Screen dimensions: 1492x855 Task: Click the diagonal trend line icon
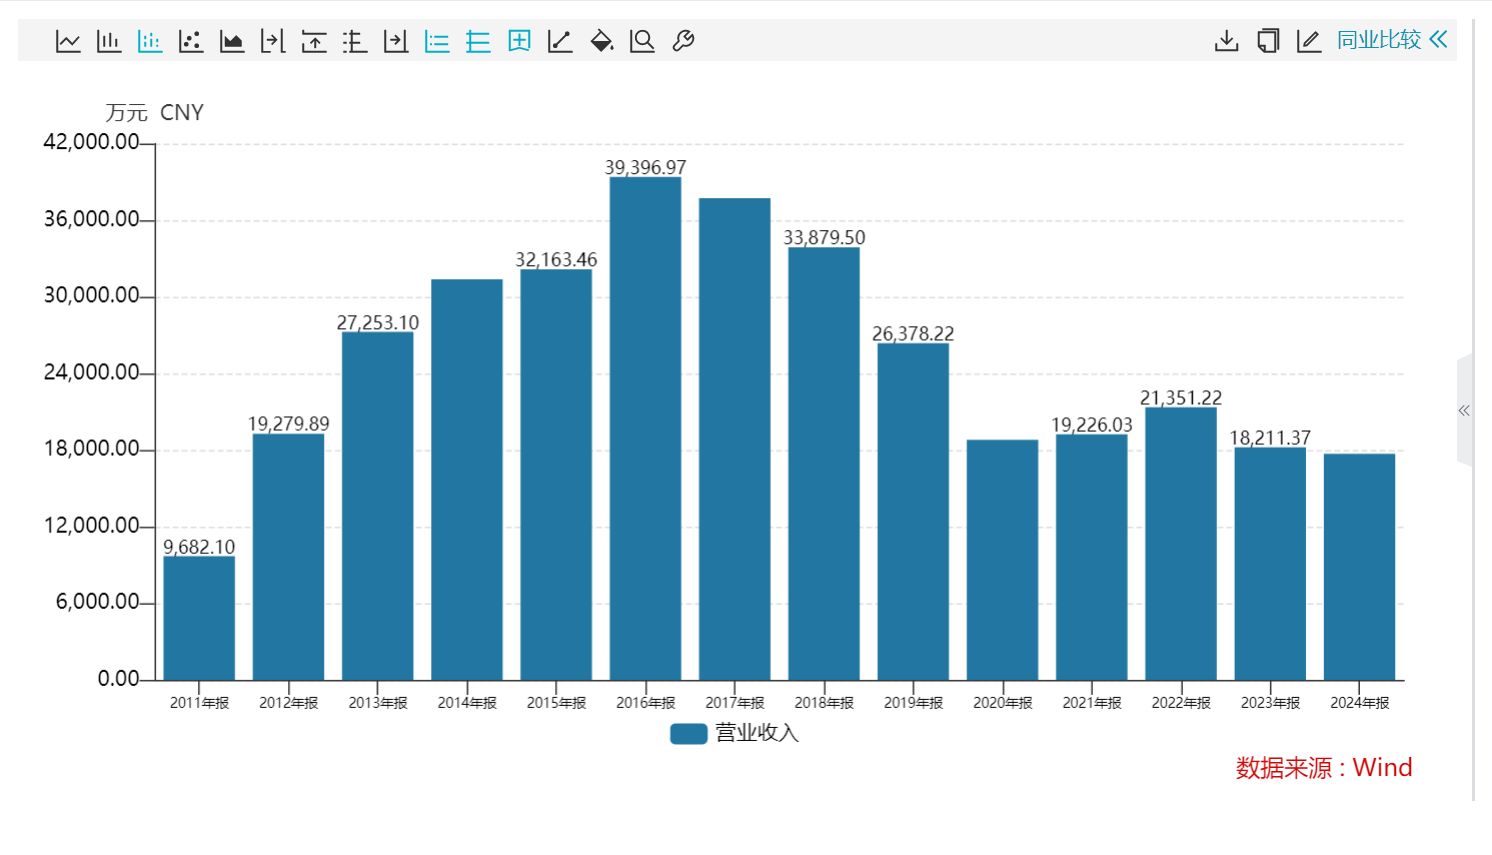click(560, 41)
